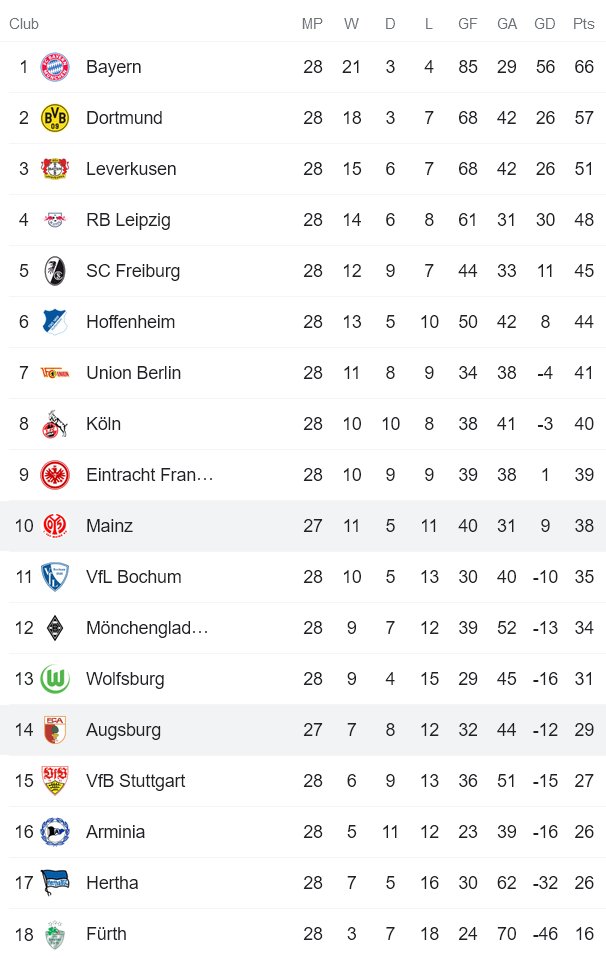Sort table by the Pts column
The width and height of the screenshot is (606, 967).
pyautogui.click(x=583, y=23)
